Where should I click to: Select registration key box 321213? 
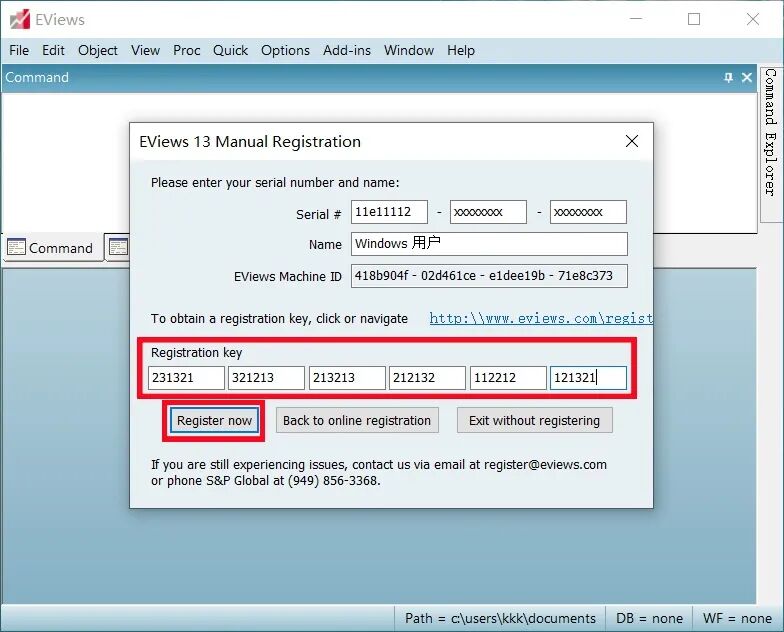pos(266,378)
